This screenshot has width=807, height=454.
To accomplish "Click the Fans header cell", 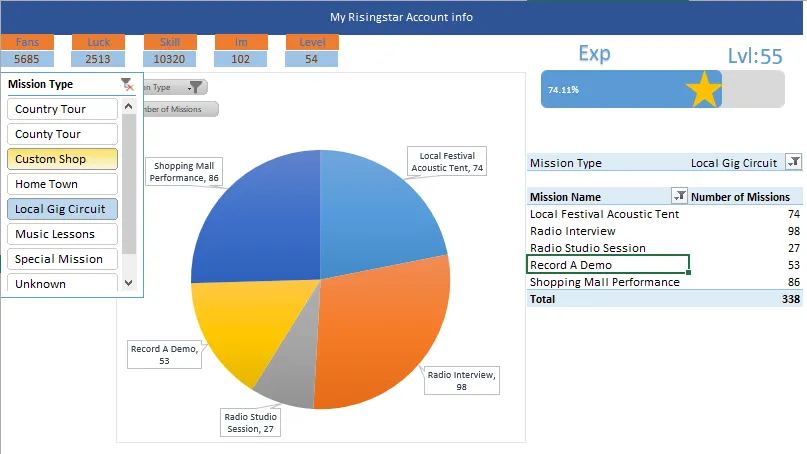I will tap(27, 42).
